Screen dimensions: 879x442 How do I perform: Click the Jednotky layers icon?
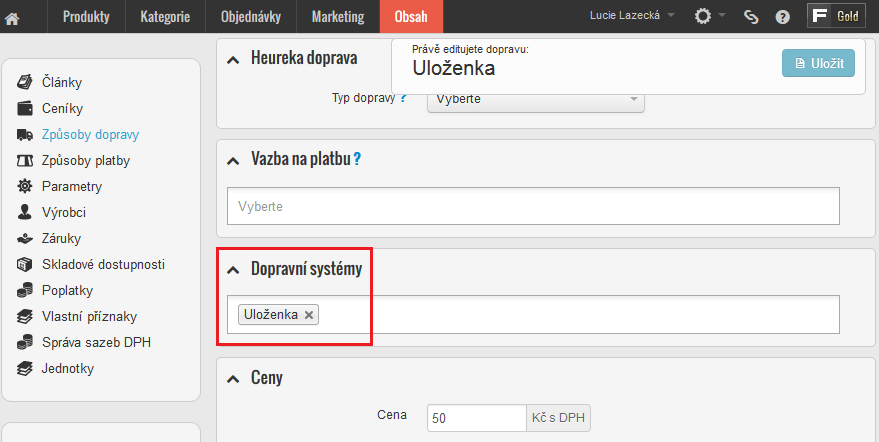pos(25,369)
